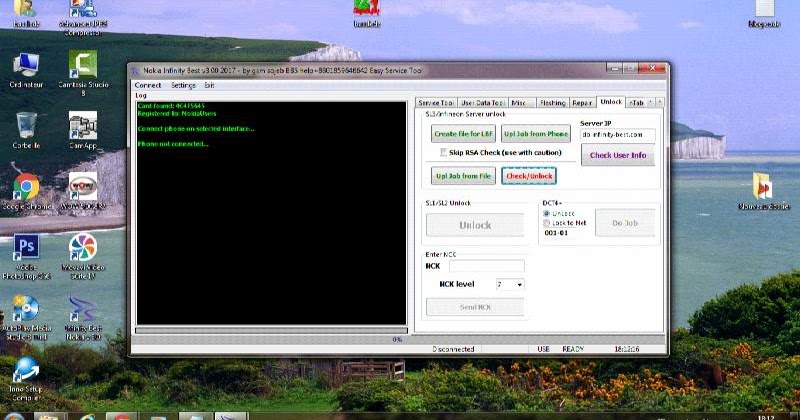Open the Nouveau dossier folder on desktop

pyautogui.click(x=763, y=192)
